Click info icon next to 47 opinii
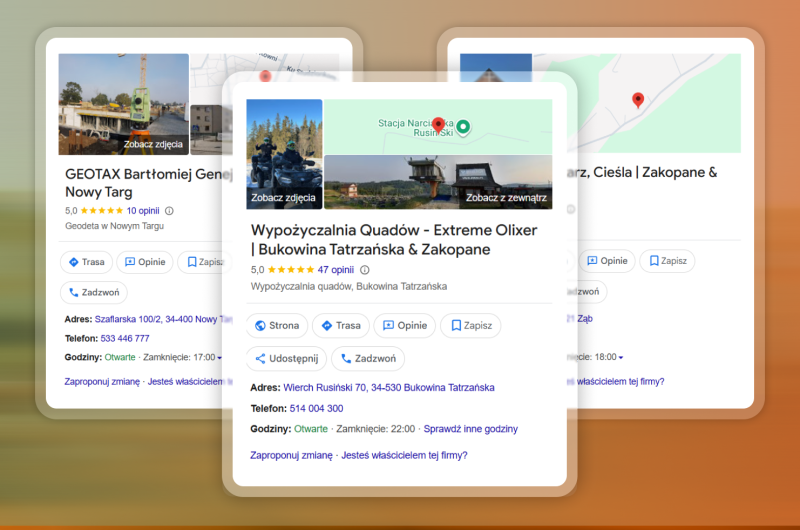The width and height of the screenshot is (800, 530). pyautogui.click(x=365, y=270)
